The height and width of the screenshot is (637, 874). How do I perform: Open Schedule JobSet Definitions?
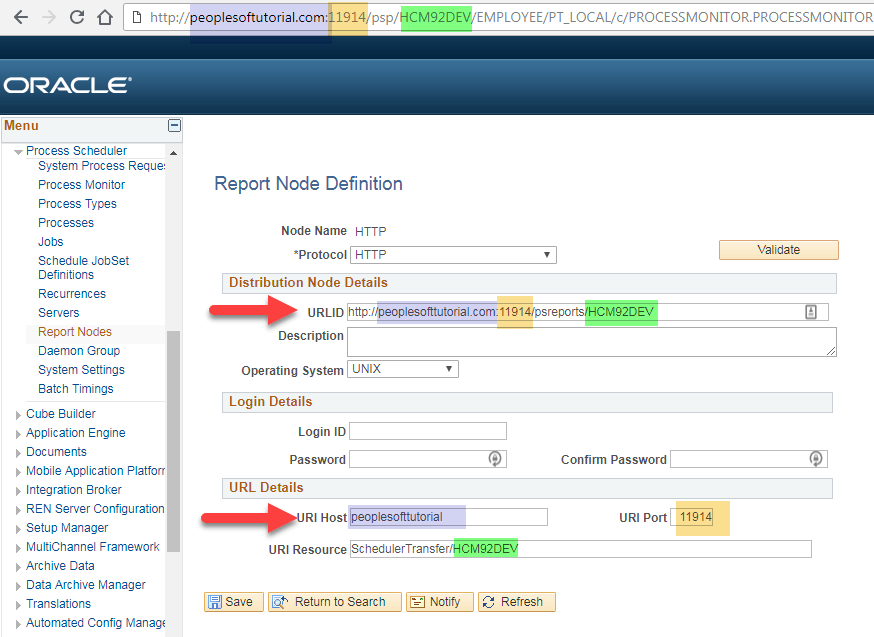click(84, 268)
